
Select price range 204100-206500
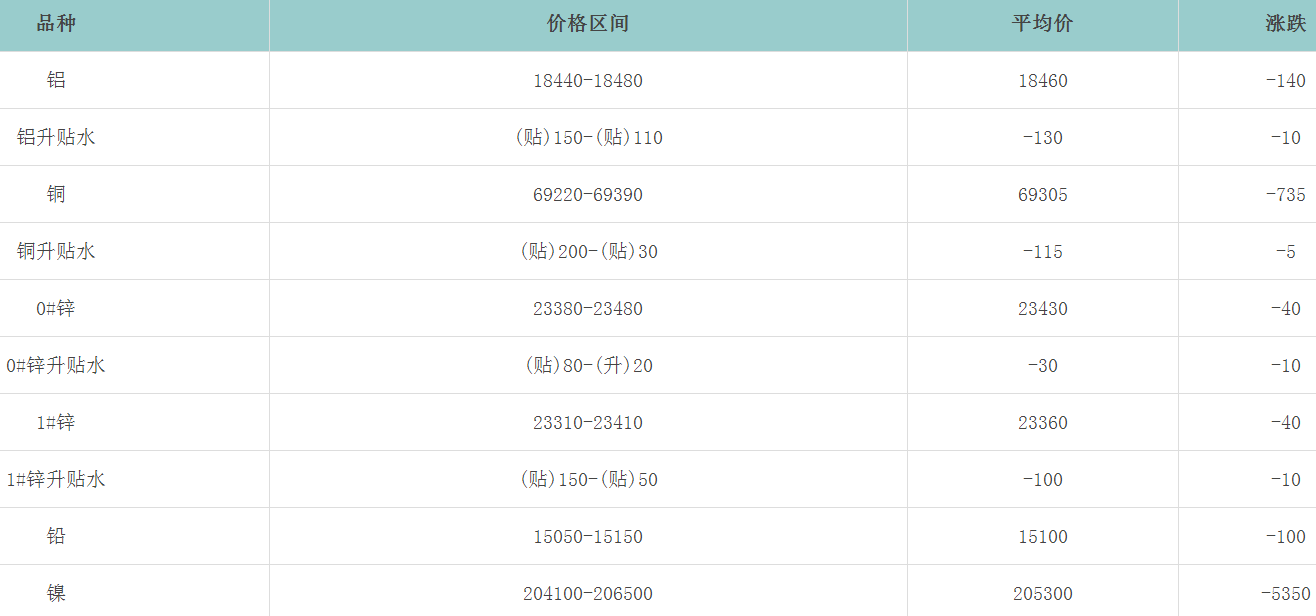click(588, 594)
